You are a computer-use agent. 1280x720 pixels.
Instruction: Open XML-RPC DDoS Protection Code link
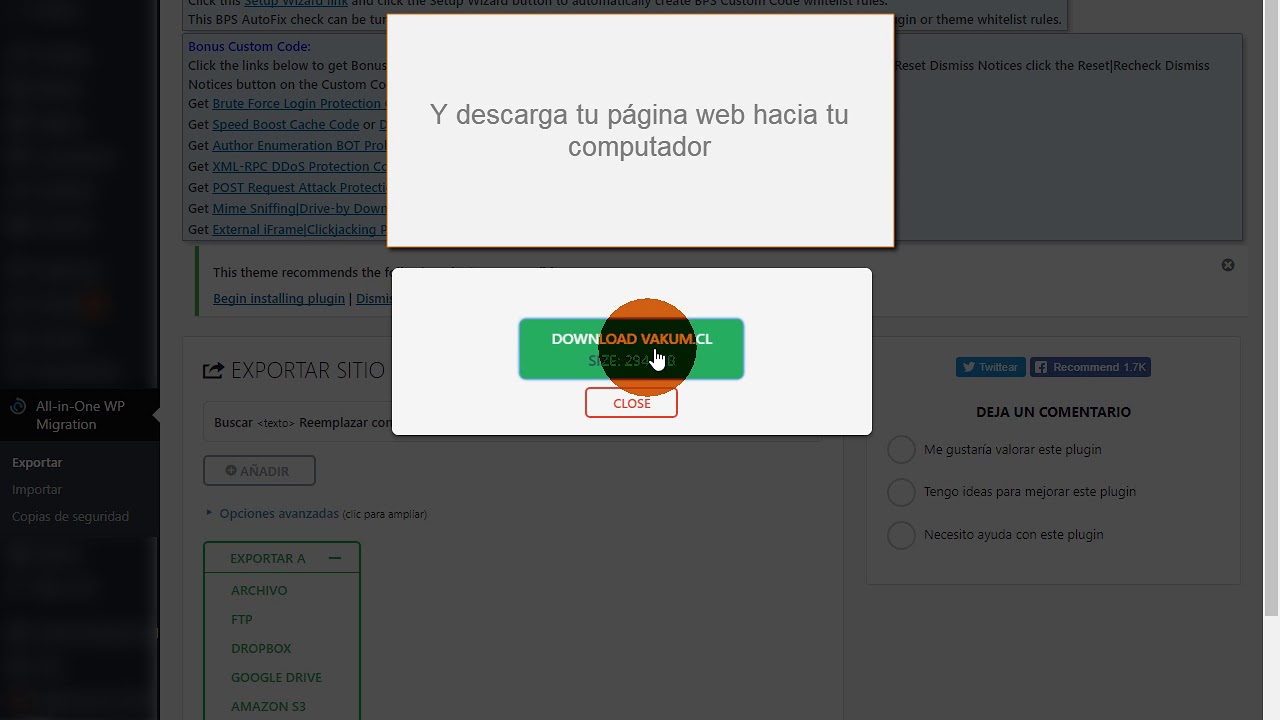[x=299, y=166]
